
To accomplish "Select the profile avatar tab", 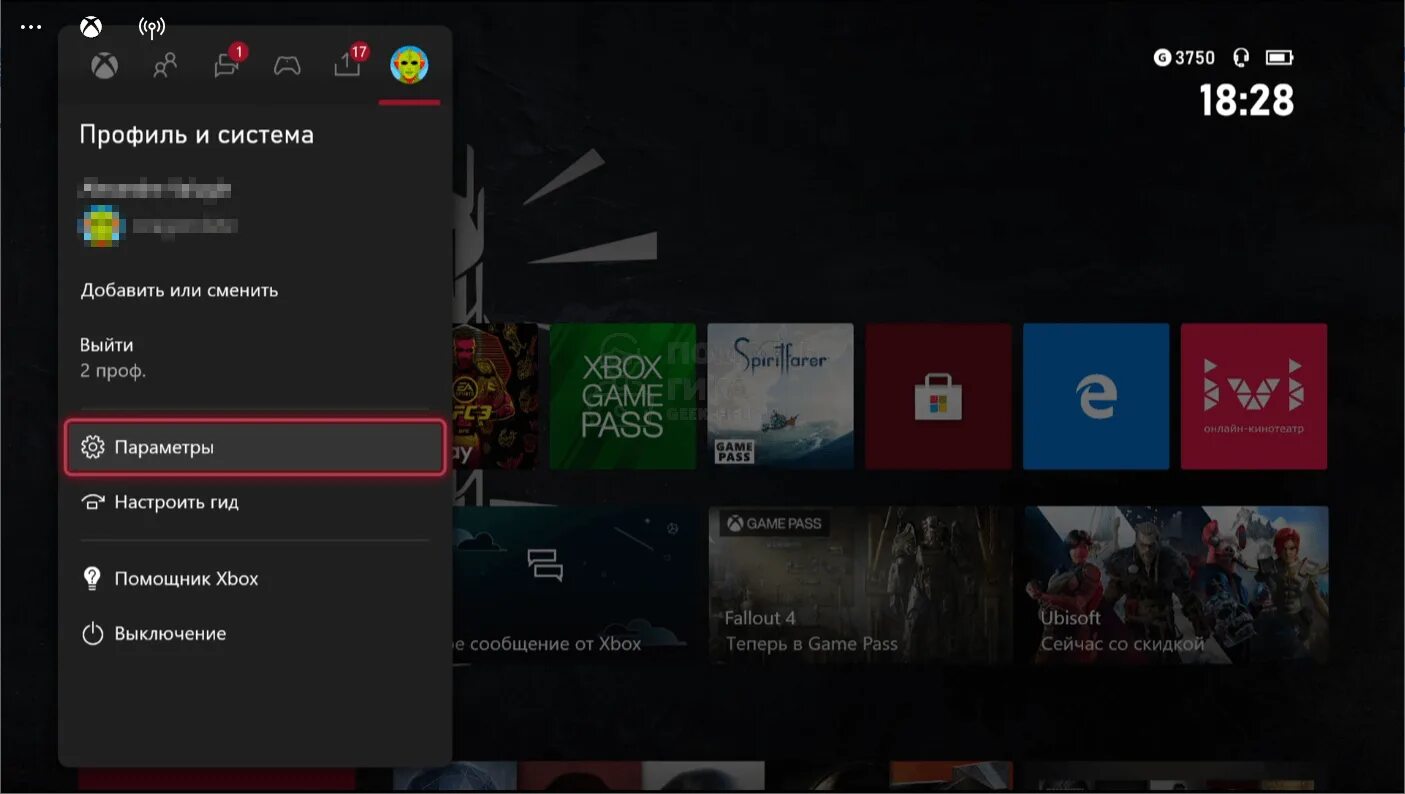I will pyautogui.click(x=409, y=65).
